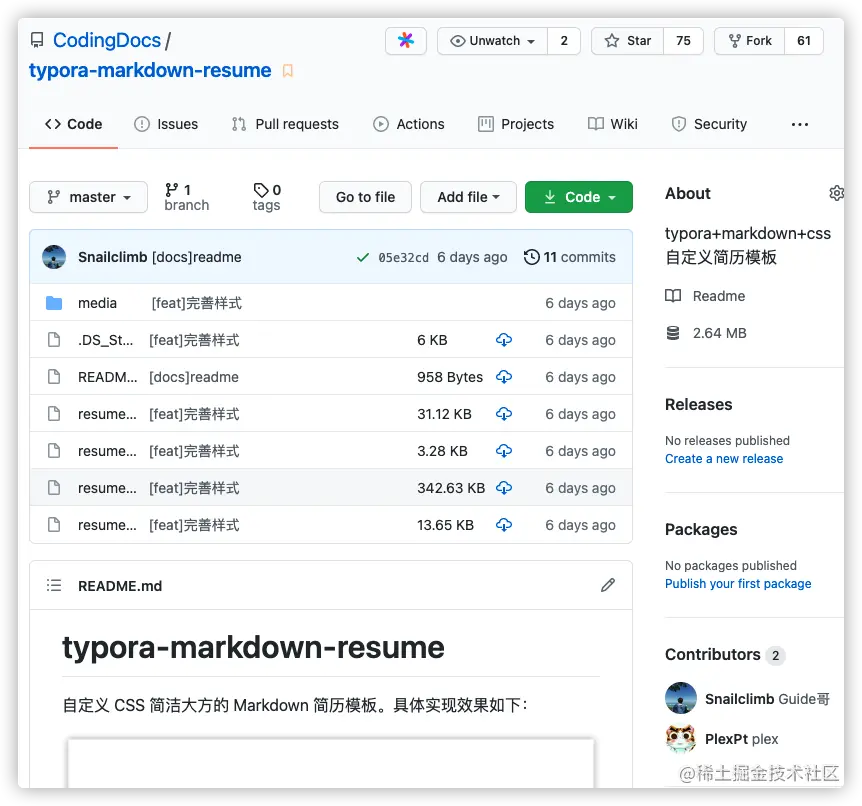The width and height of the screenshot is (862, 806).
Task: Click Publish your first package link
Action: pos(738,583)
